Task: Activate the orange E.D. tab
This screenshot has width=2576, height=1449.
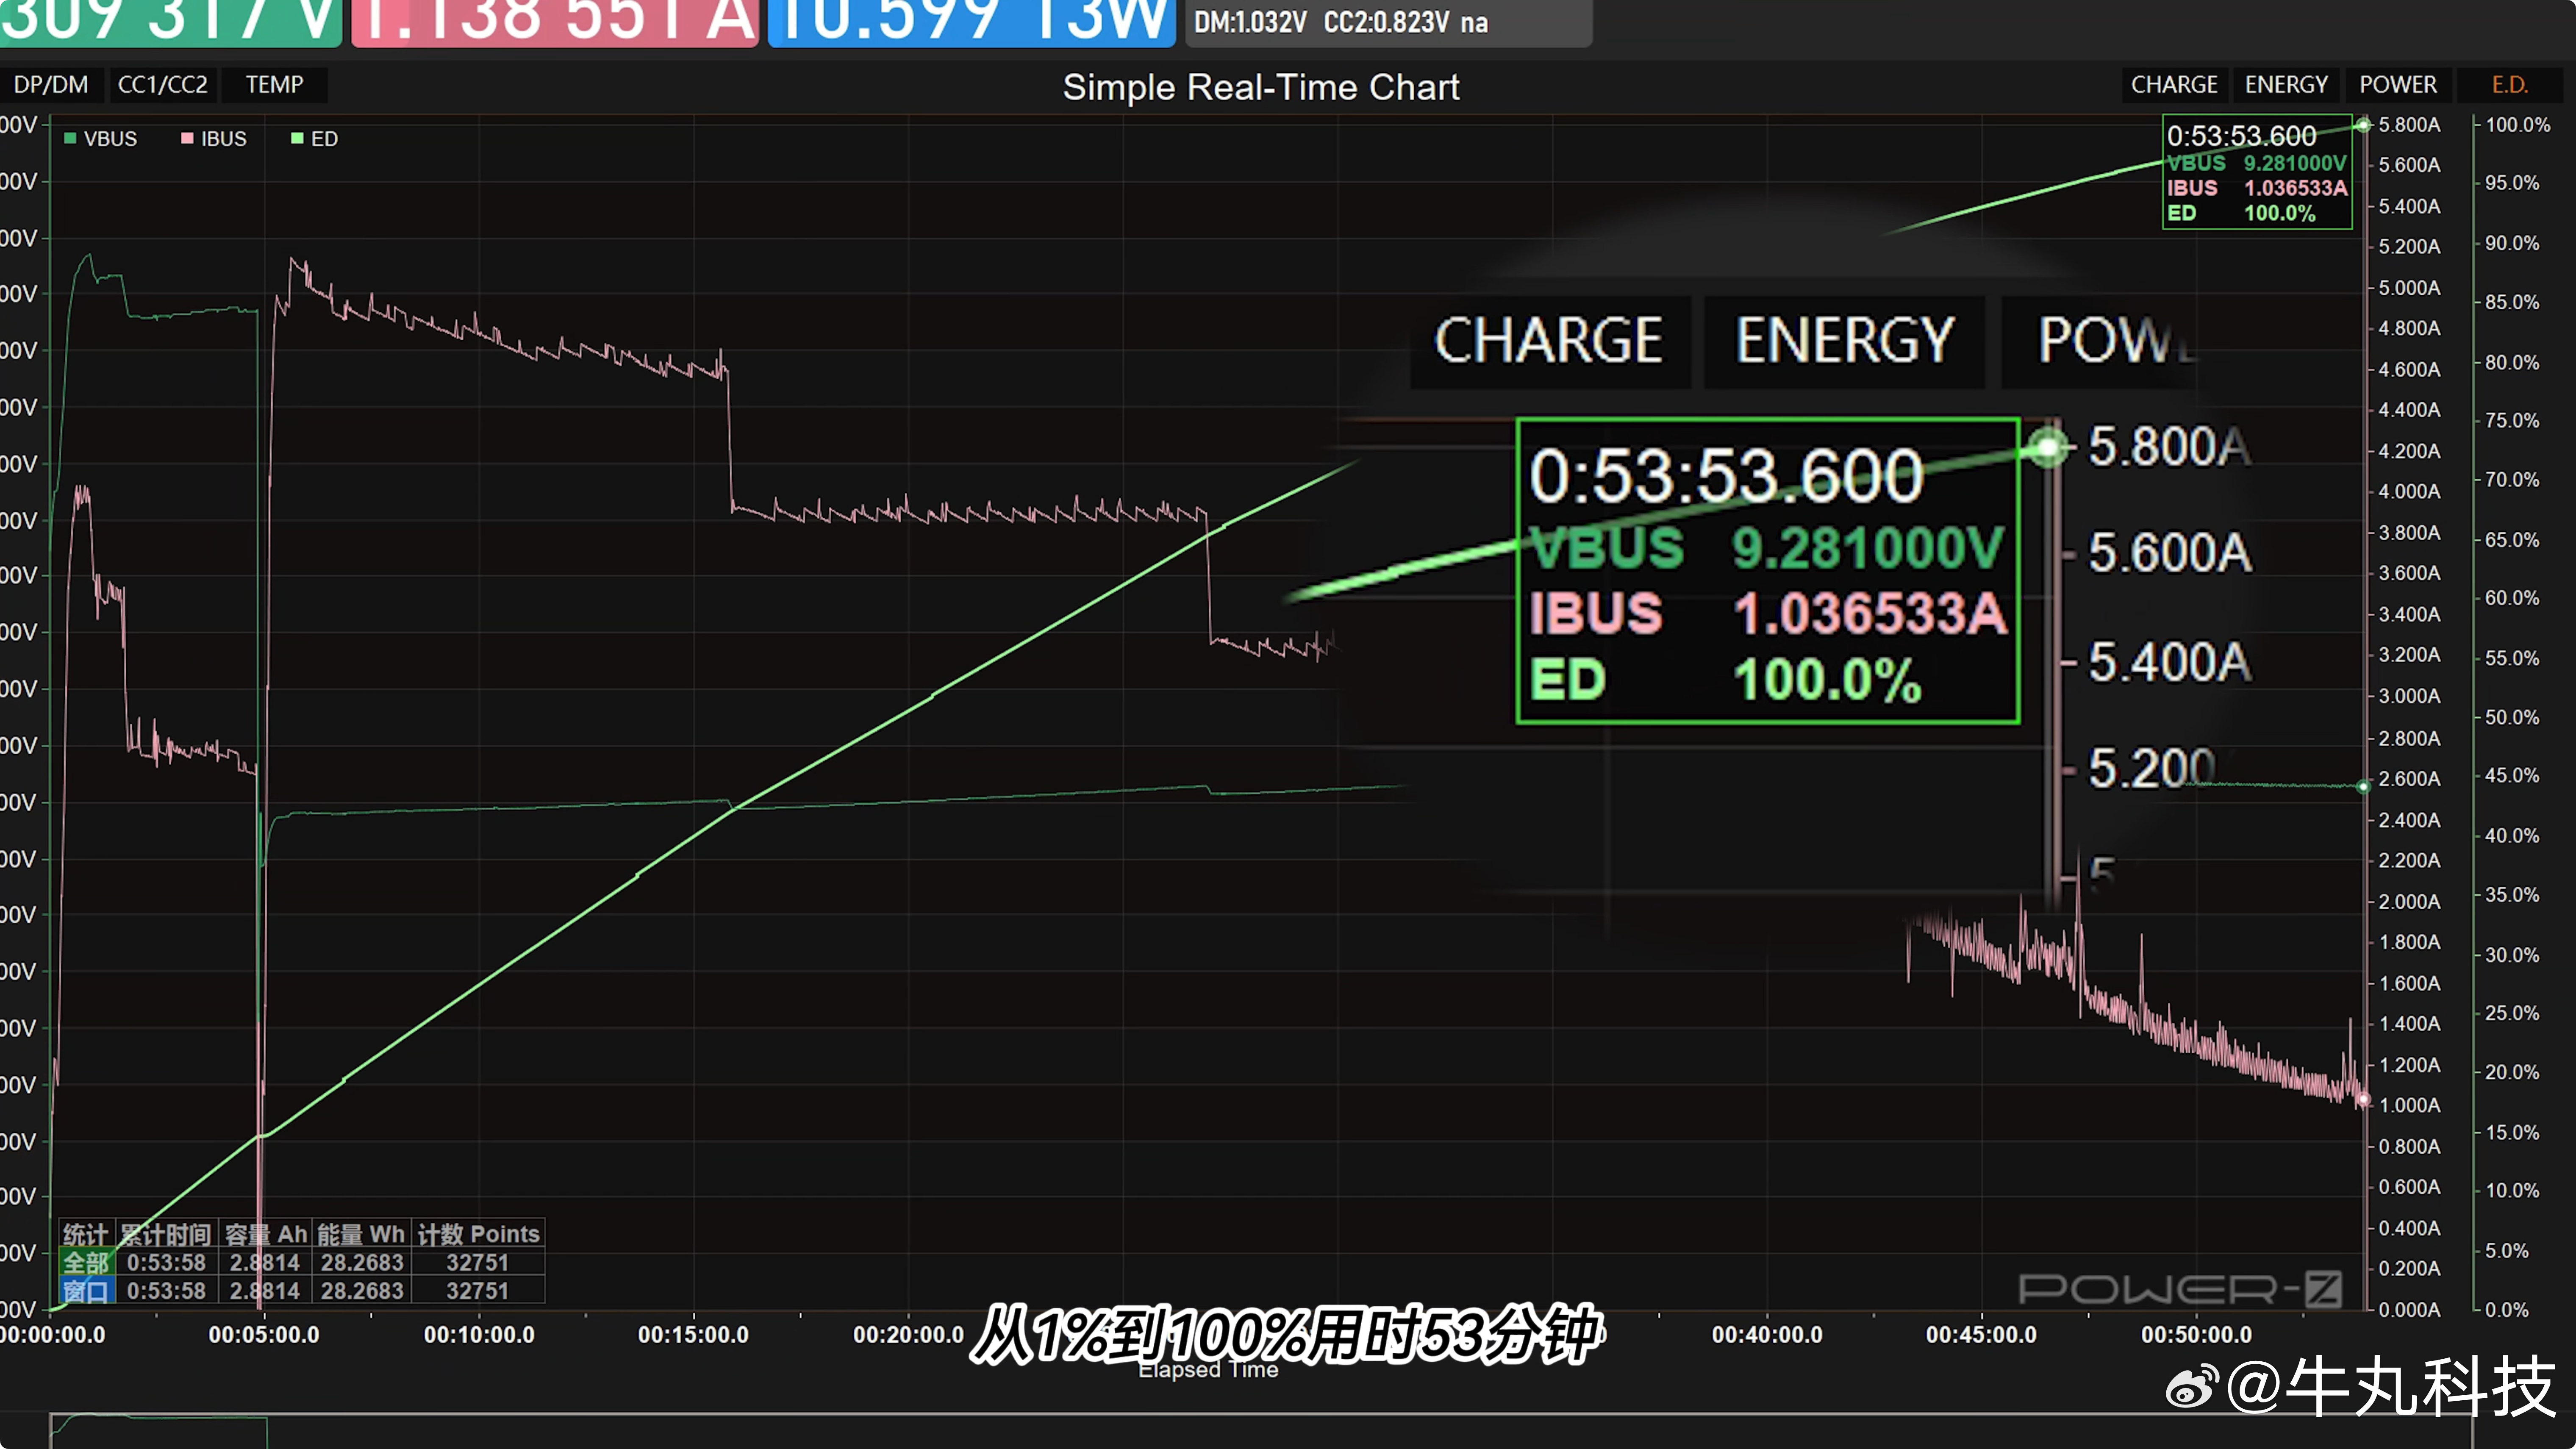Action: (x=2509, y=85)
